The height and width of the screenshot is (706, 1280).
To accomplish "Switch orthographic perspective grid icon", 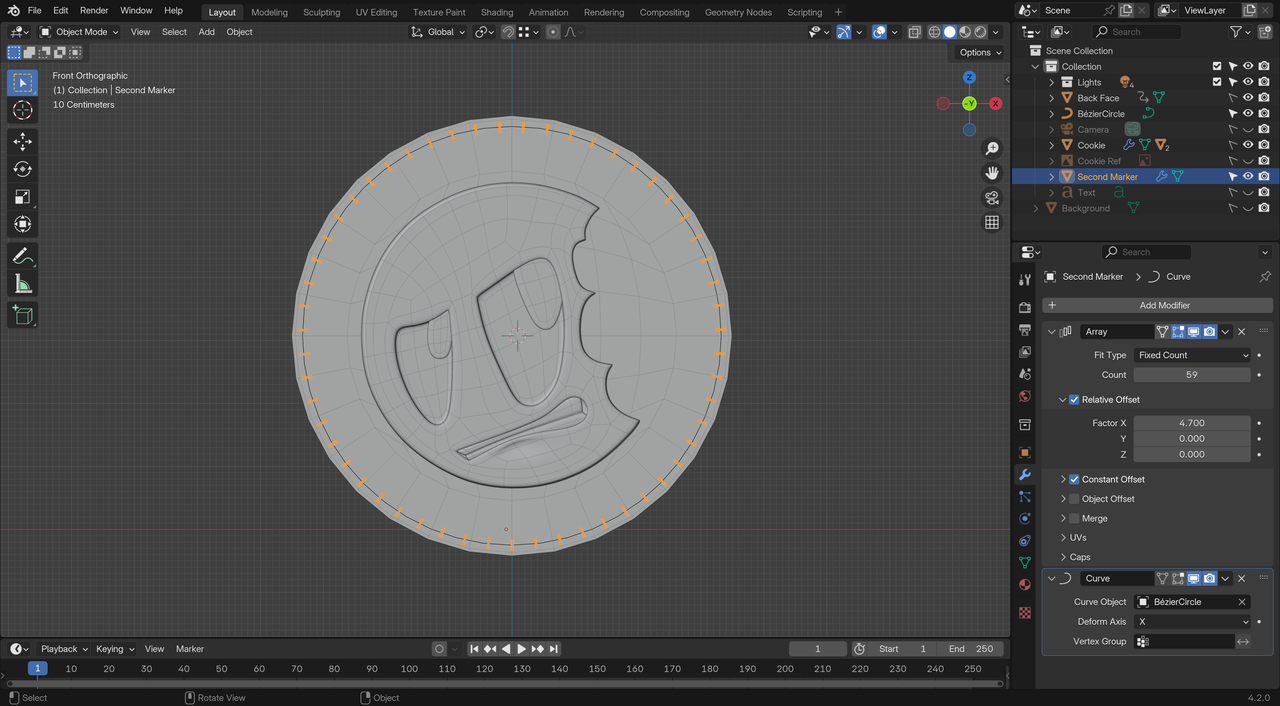I will [x=992, y=222].
